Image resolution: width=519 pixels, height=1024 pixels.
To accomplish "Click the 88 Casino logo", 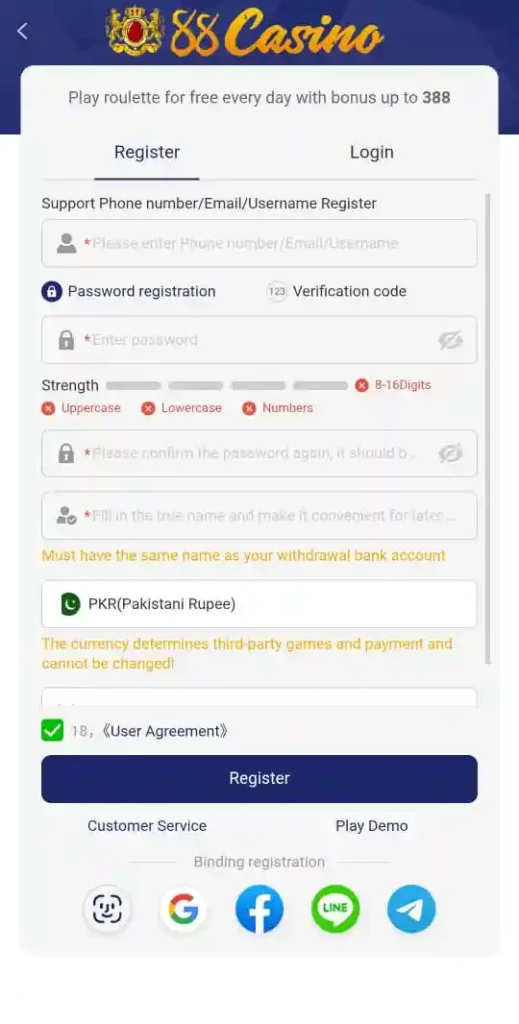I will pyautogui.click(x=245, y=31).
